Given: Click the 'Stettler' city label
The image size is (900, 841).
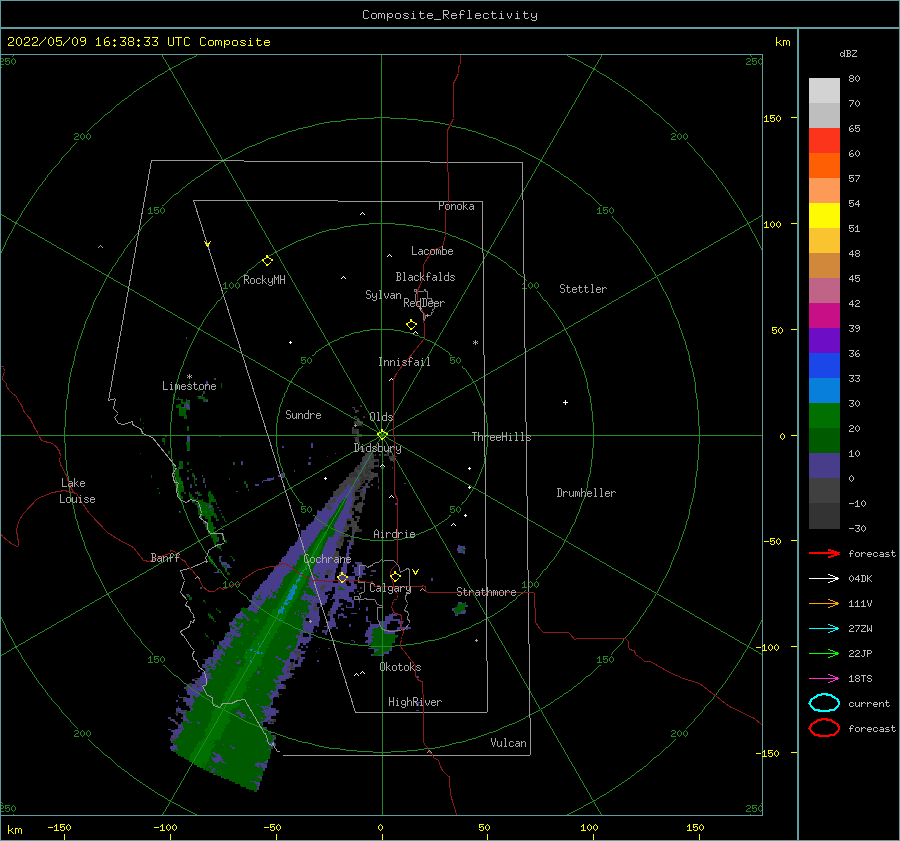Looking at the screenshot, I should pos(583,289).
